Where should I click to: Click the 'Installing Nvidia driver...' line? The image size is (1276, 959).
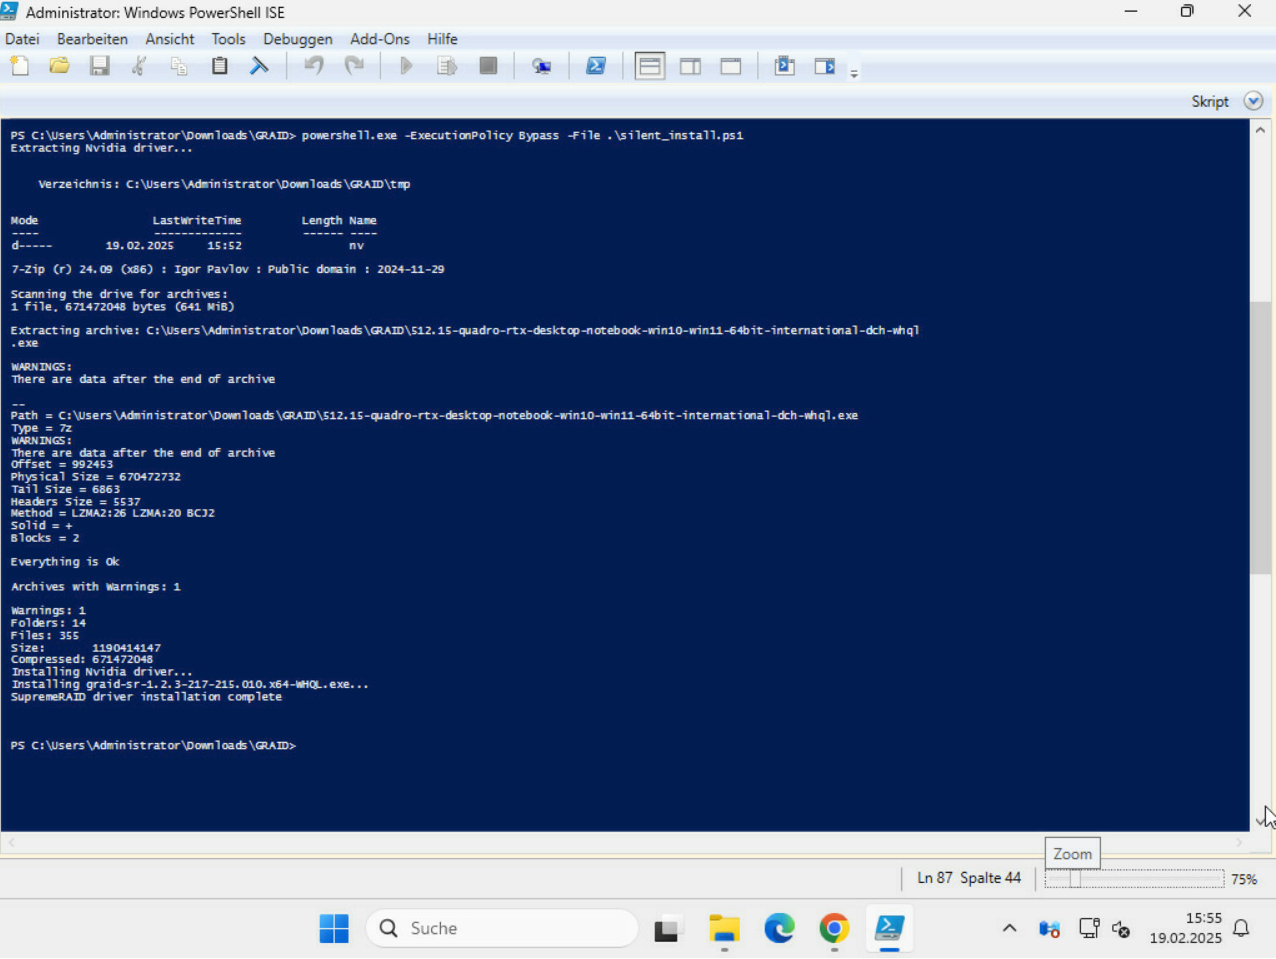tap(102, 672)
